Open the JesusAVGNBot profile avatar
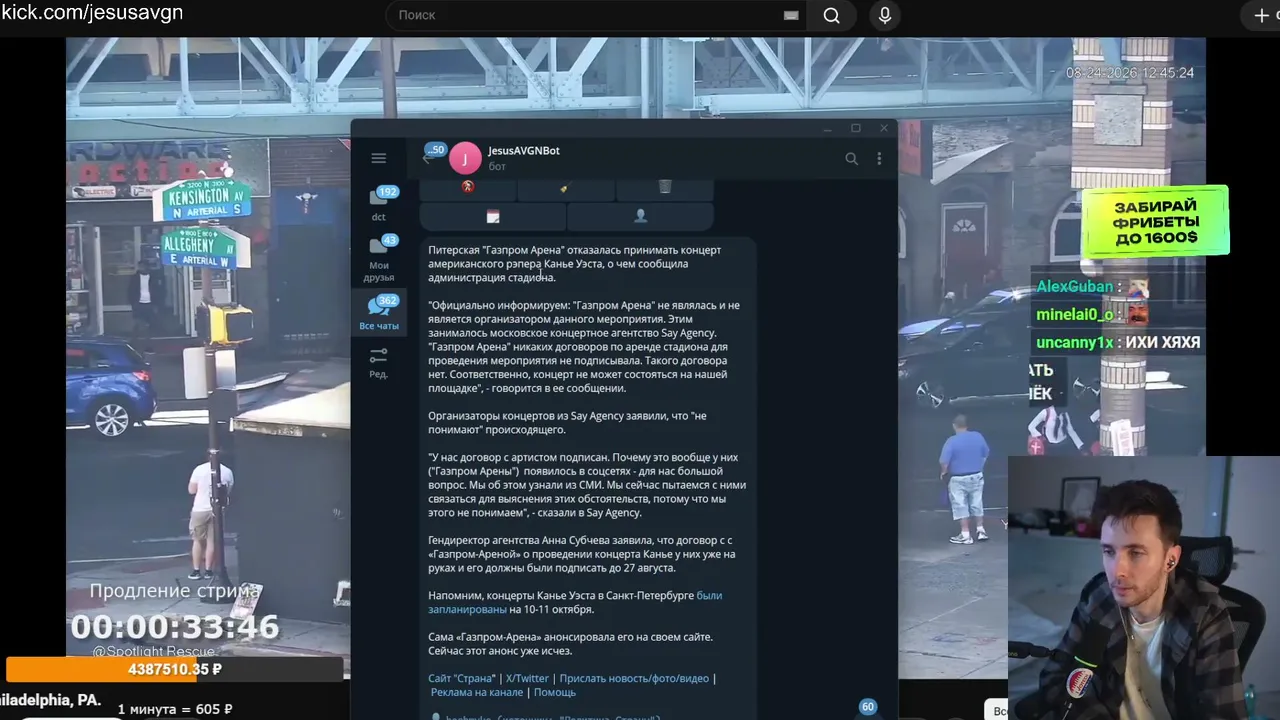The image size is (1280, 720). pyautogui.click(x=465, y=158)
